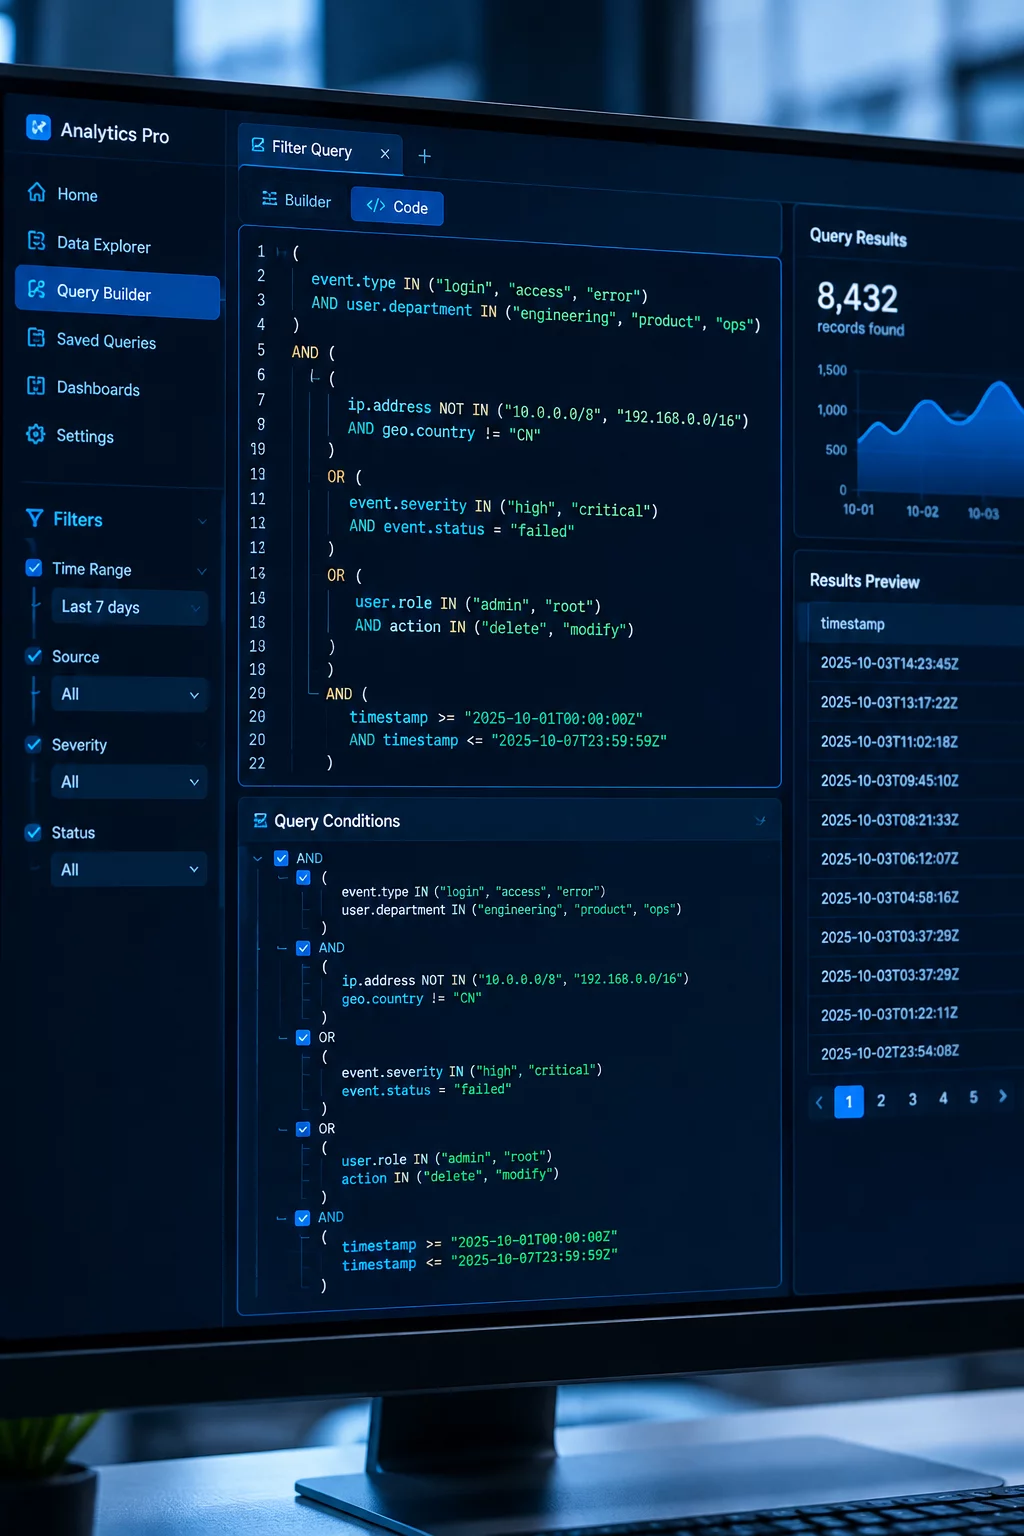1024x1536 pixels.
Task: Click the Filters funnel icon
Action: point(35,518)
